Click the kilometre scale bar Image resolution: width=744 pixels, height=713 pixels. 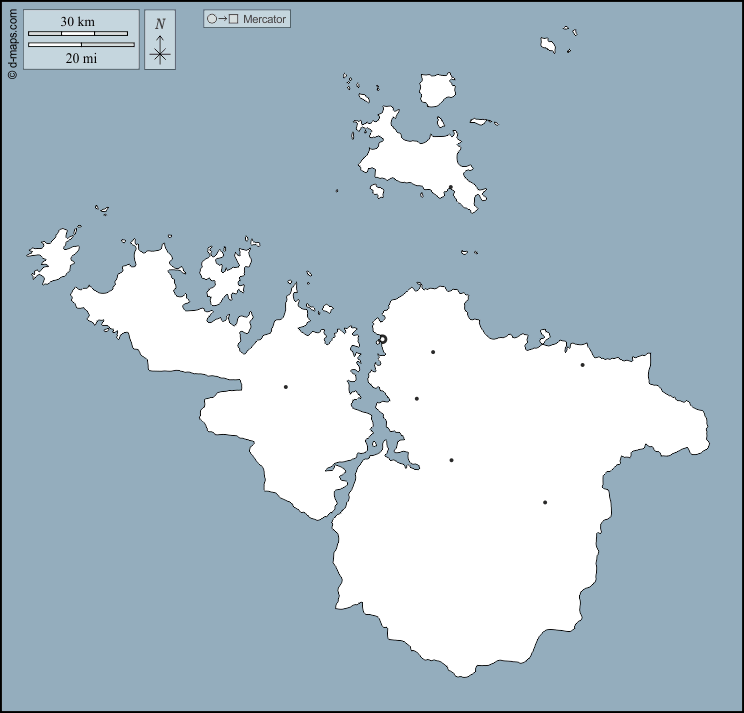[78, 34]
